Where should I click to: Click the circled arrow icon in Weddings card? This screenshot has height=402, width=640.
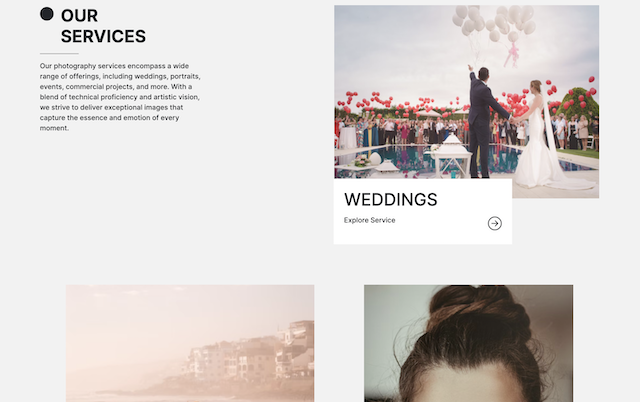click(x=495, y=223)
